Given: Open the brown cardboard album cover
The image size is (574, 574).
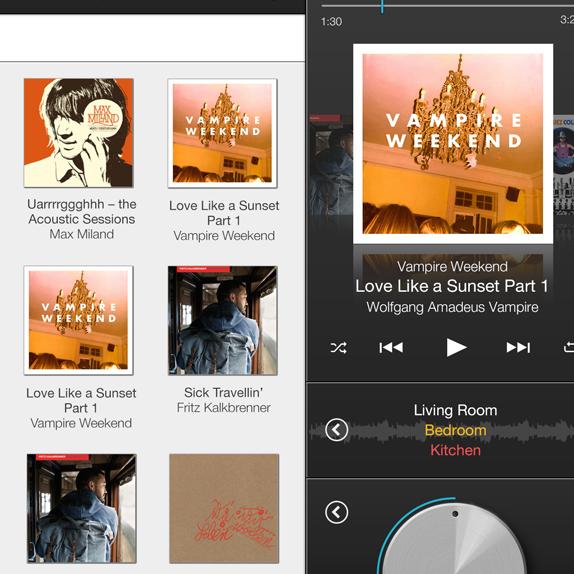Looking at the screenshot, I should point(224,508).
